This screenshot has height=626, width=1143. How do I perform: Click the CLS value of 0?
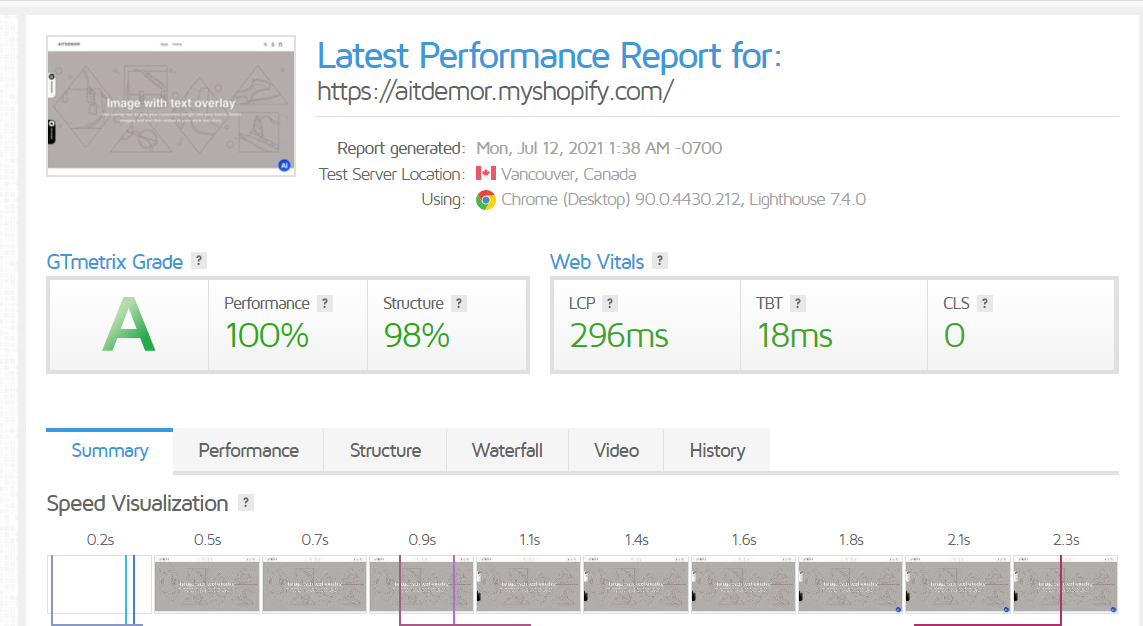coord(954,336)
